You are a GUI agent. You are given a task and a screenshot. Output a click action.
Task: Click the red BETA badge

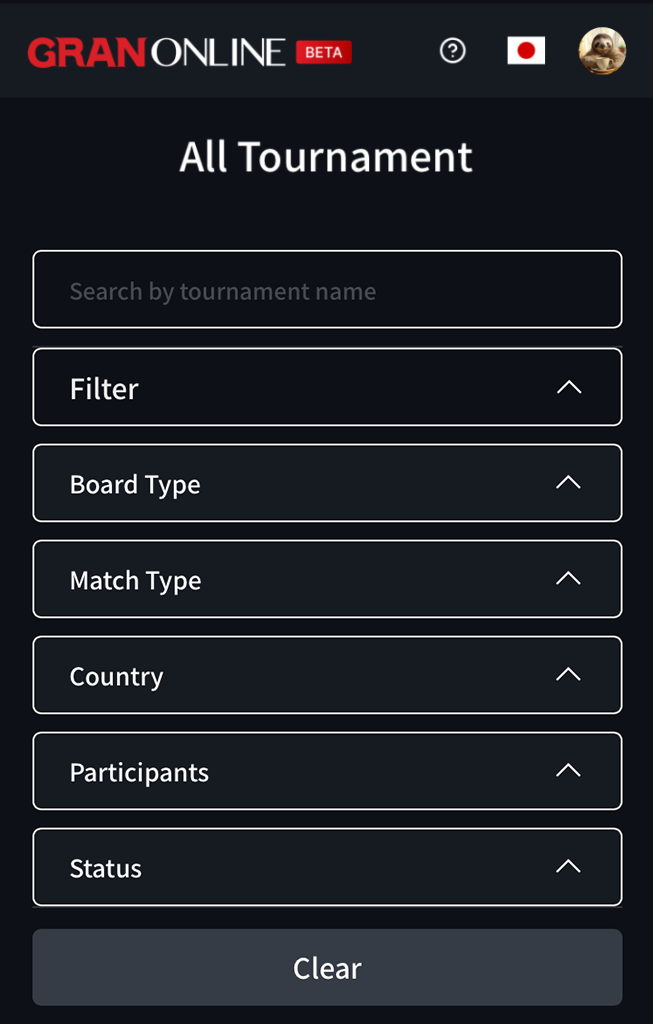pos(324,52)
